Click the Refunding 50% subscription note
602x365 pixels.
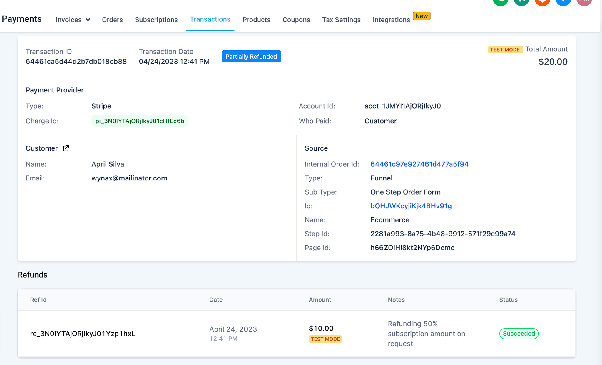point(426,334)
